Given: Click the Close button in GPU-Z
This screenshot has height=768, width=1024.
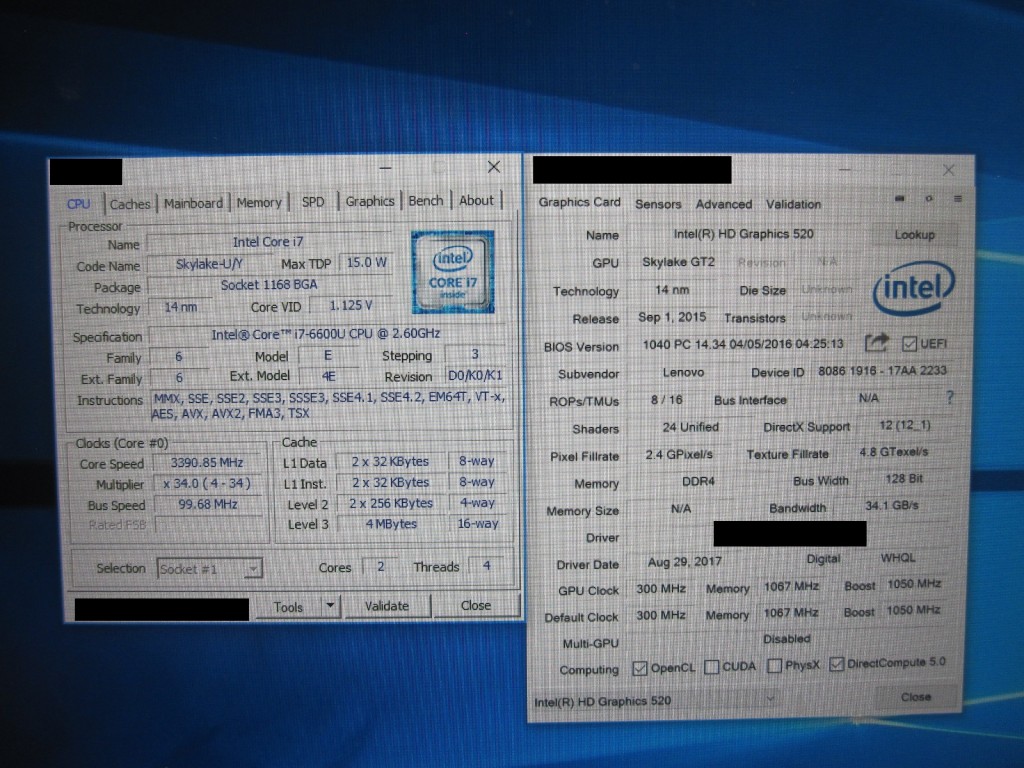Looking at the screenshot, I should tap(916, 697).
